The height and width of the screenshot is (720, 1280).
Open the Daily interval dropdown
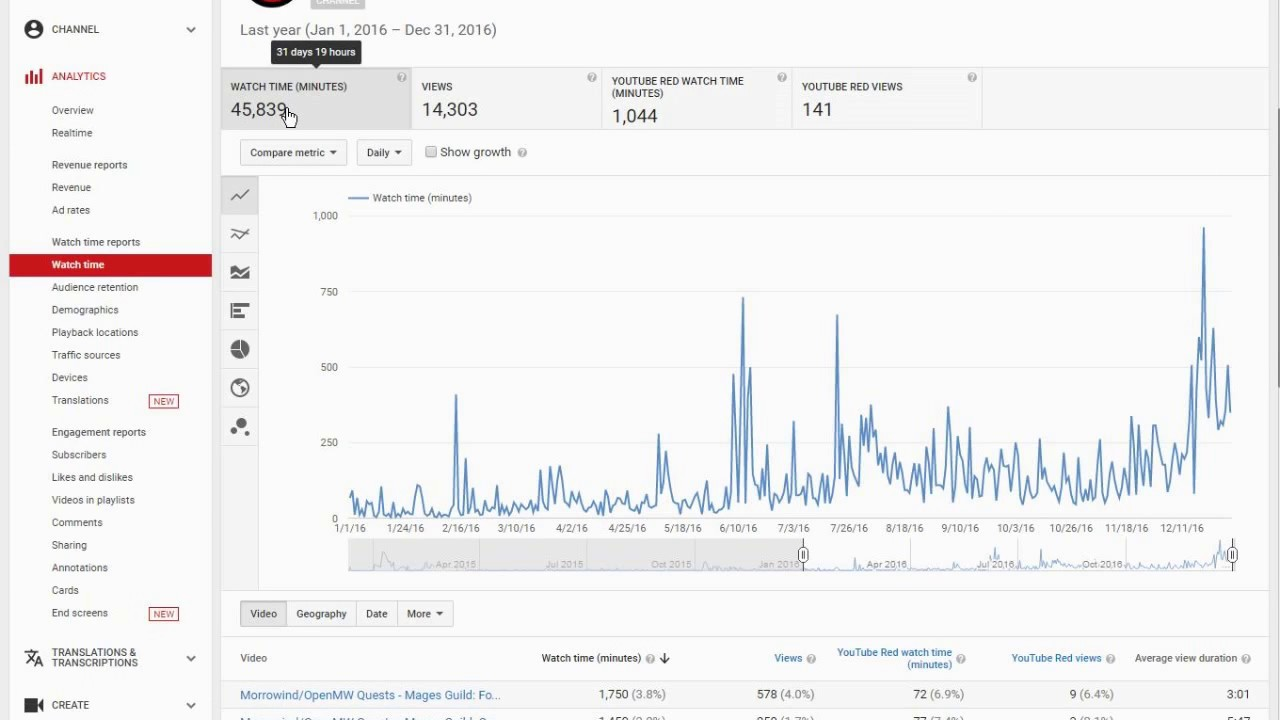point(383,152)
